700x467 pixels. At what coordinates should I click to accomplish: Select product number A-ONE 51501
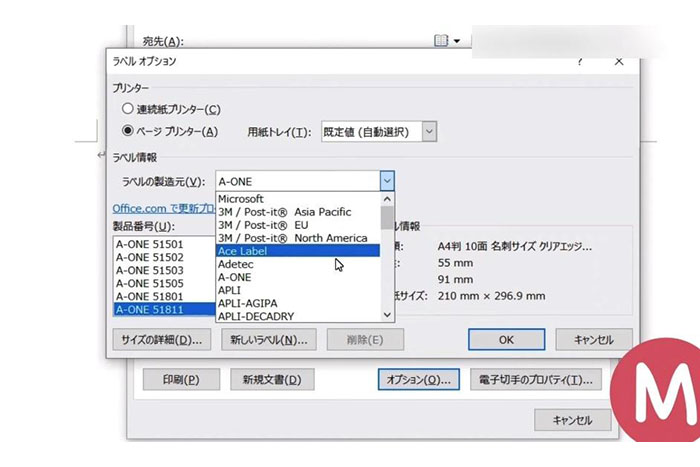[164, 244]
